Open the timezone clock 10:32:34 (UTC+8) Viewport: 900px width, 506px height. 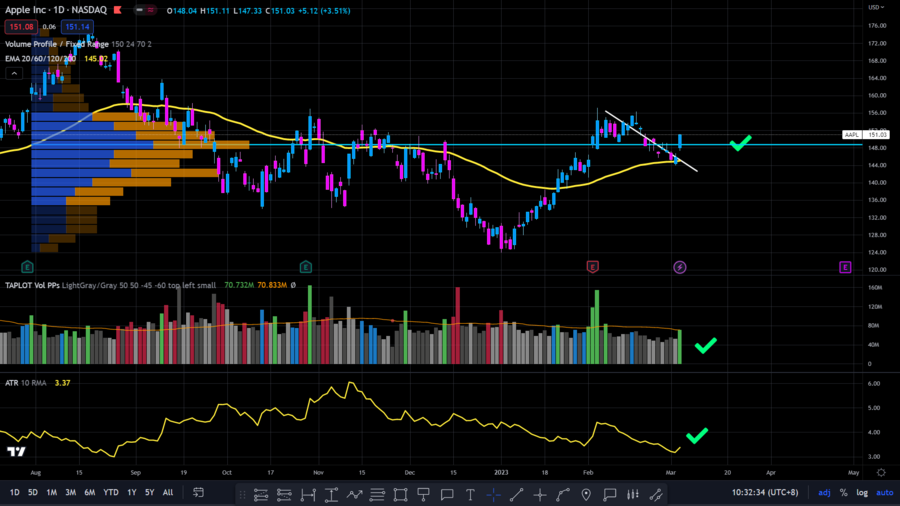pyautogui.click(x=765, y=492)
